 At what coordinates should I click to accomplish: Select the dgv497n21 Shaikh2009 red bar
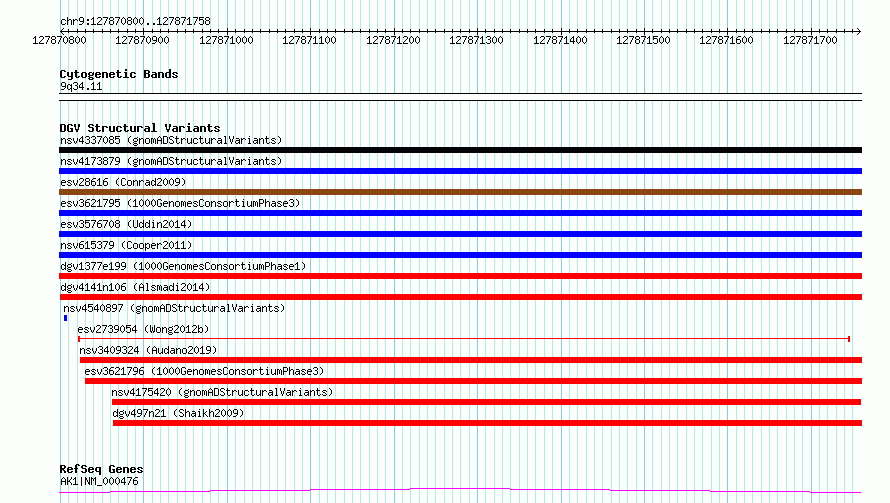coord(488,423)
